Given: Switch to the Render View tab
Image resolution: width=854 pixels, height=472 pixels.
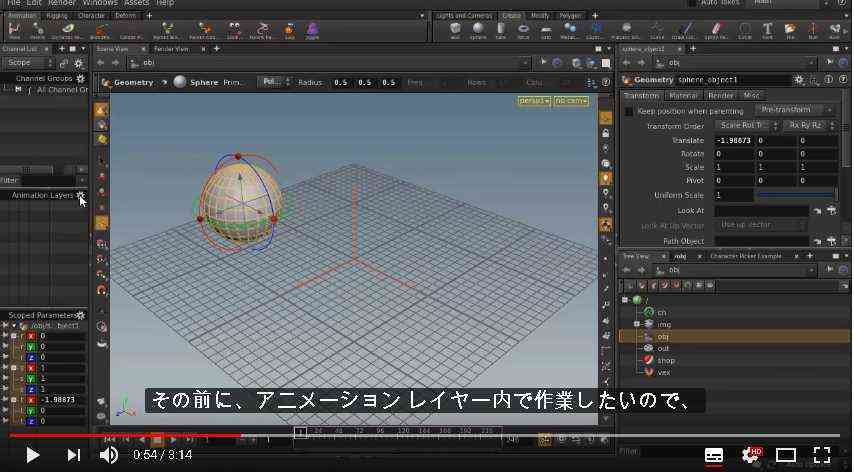Looking at the screenshot, I should click(172, 49).
